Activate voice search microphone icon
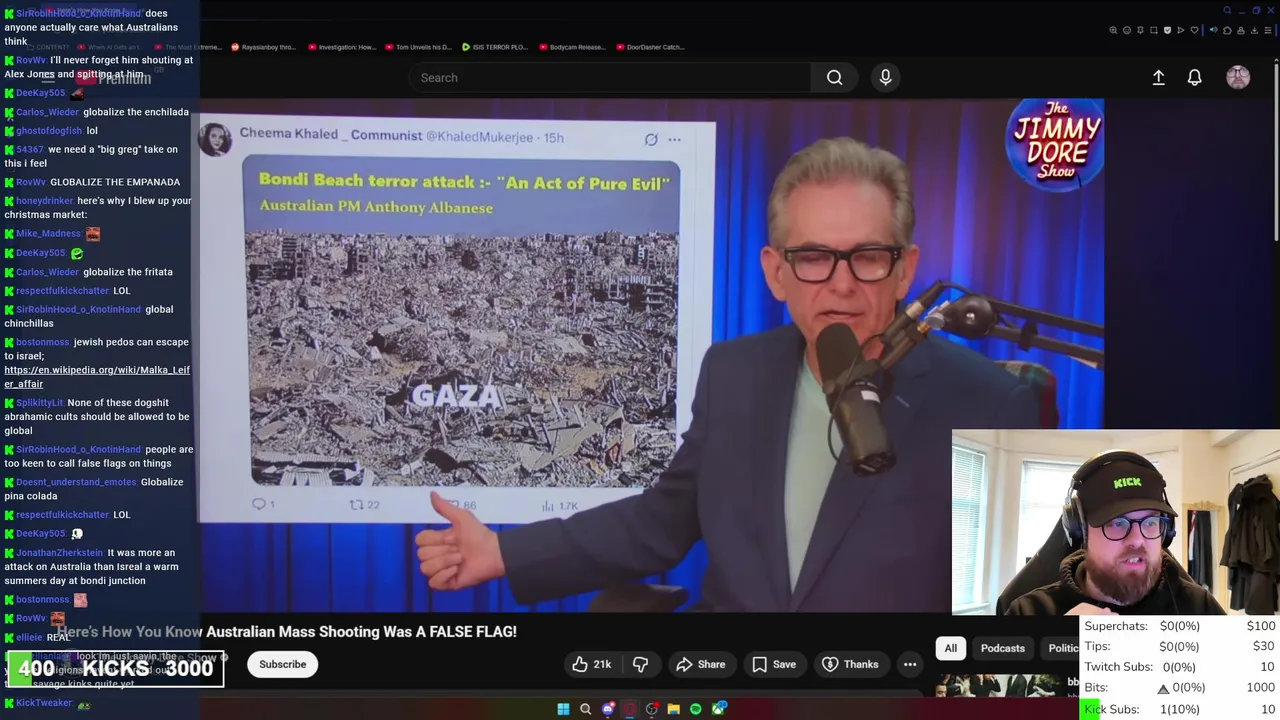 tap(885, 78)
